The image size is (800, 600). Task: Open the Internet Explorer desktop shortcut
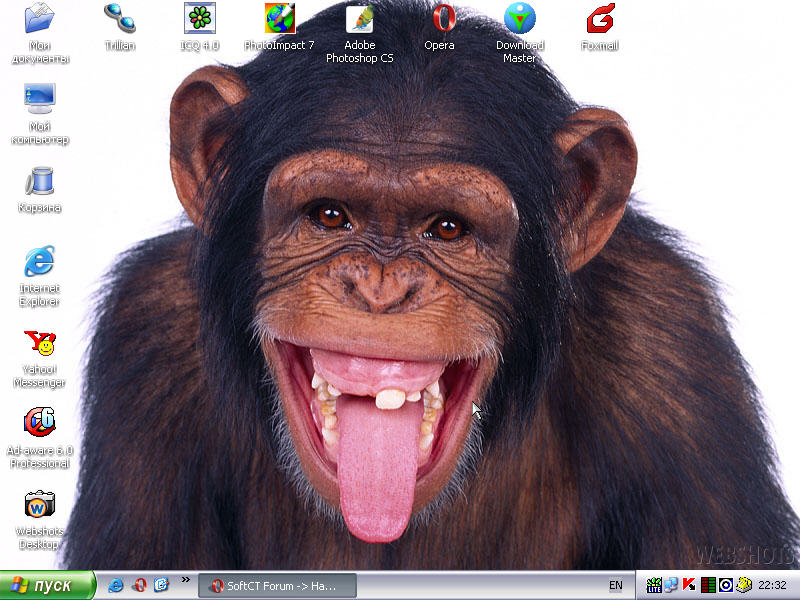(x=39, y=263)
